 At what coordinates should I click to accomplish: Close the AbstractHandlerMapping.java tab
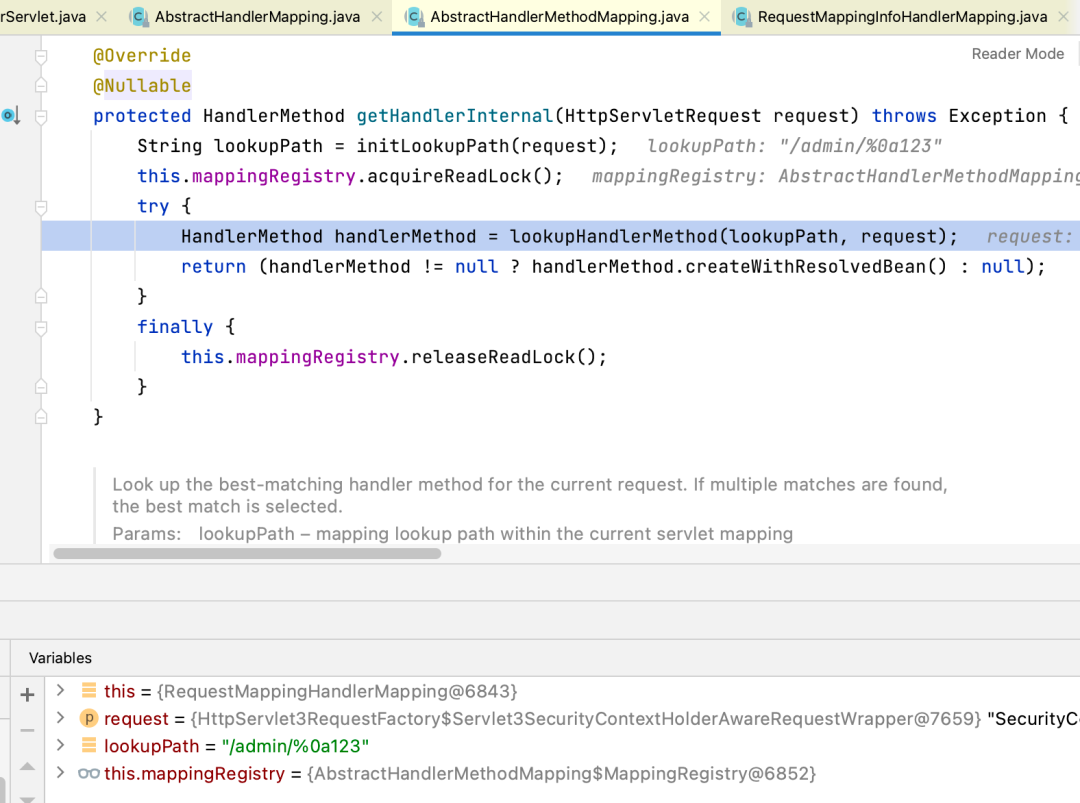[375, 17]
